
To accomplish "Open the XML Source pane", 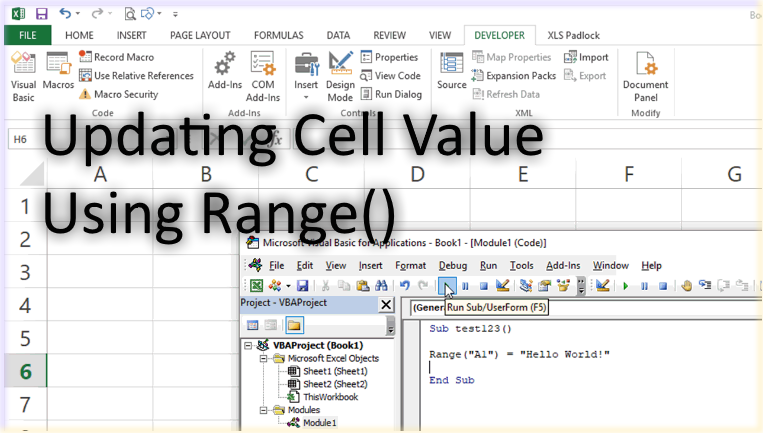I will tap(452, 71).
